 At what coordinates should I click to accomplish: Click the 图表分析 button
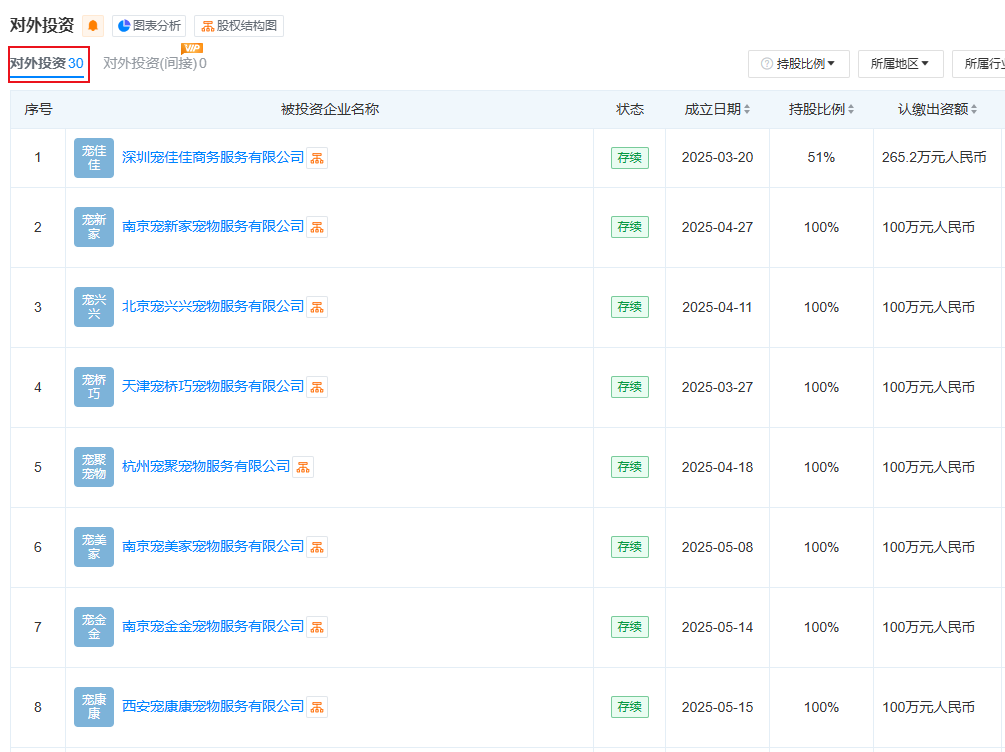(149, 26)
